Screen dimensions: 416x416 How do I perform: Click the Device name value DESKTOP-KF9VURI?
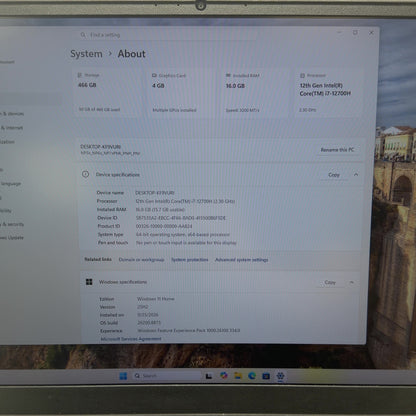(x=155, y=193)
